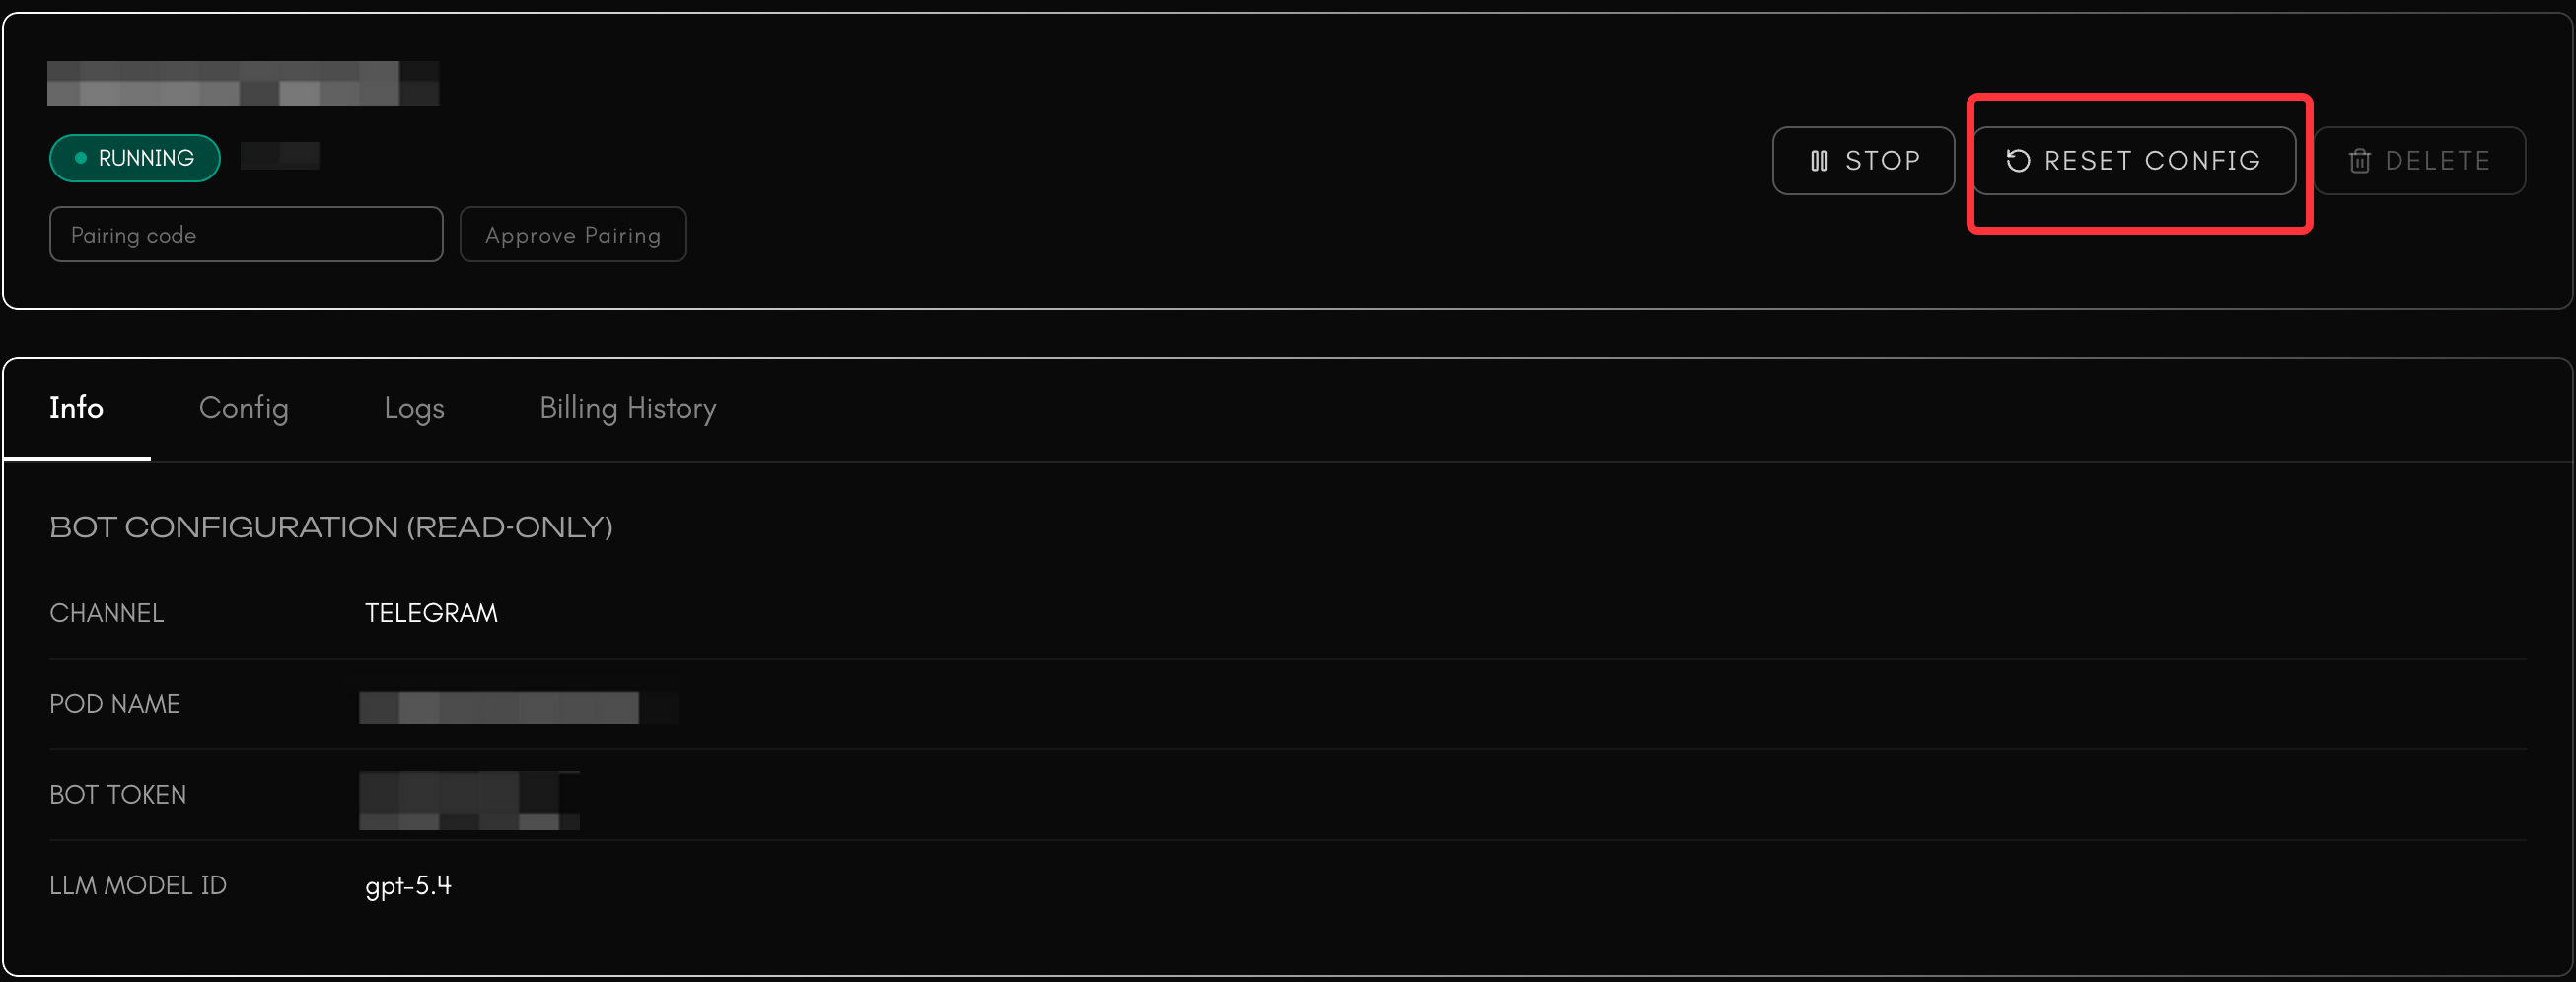The height and width of the screenshot is (982, 2576).
Task: Click the green dot in the RUNNING badge
Action: point(81,158)
